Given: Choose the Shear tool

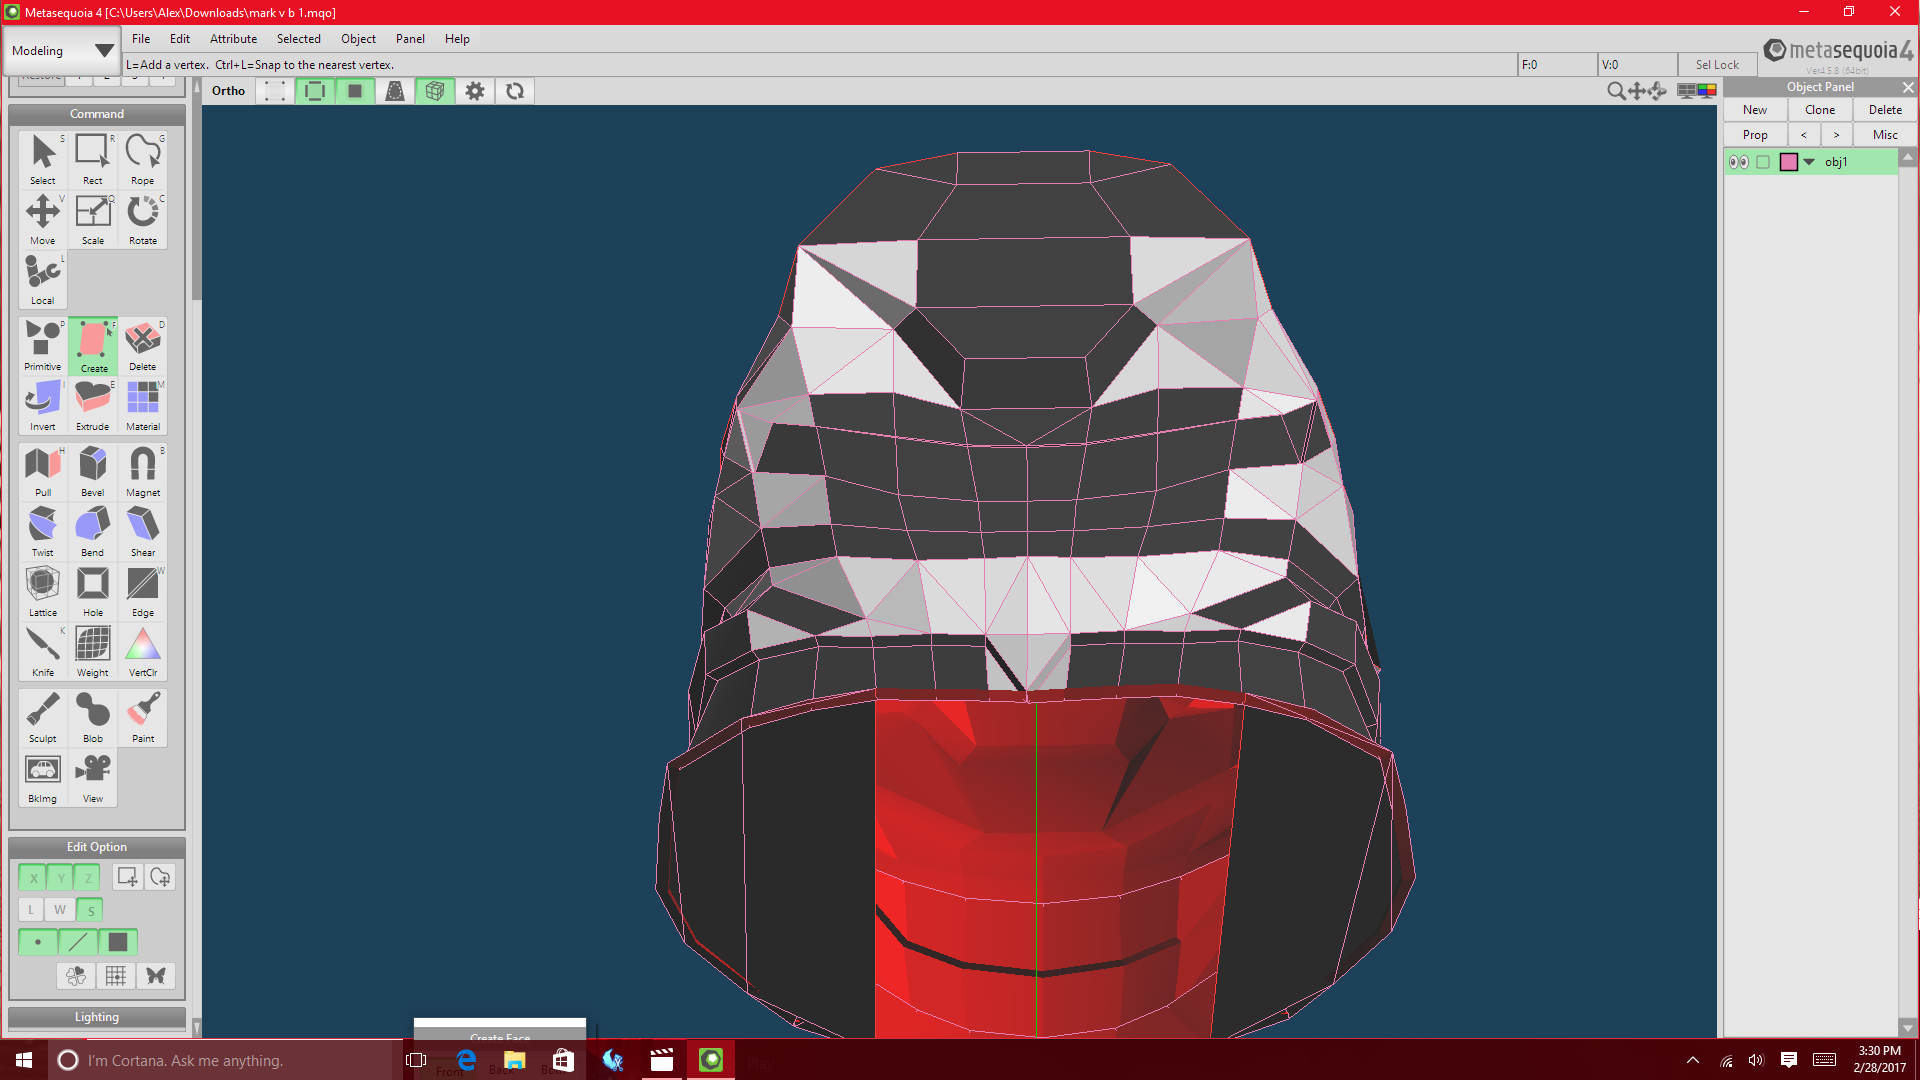Looking at the screenshot, I should 143,531.
